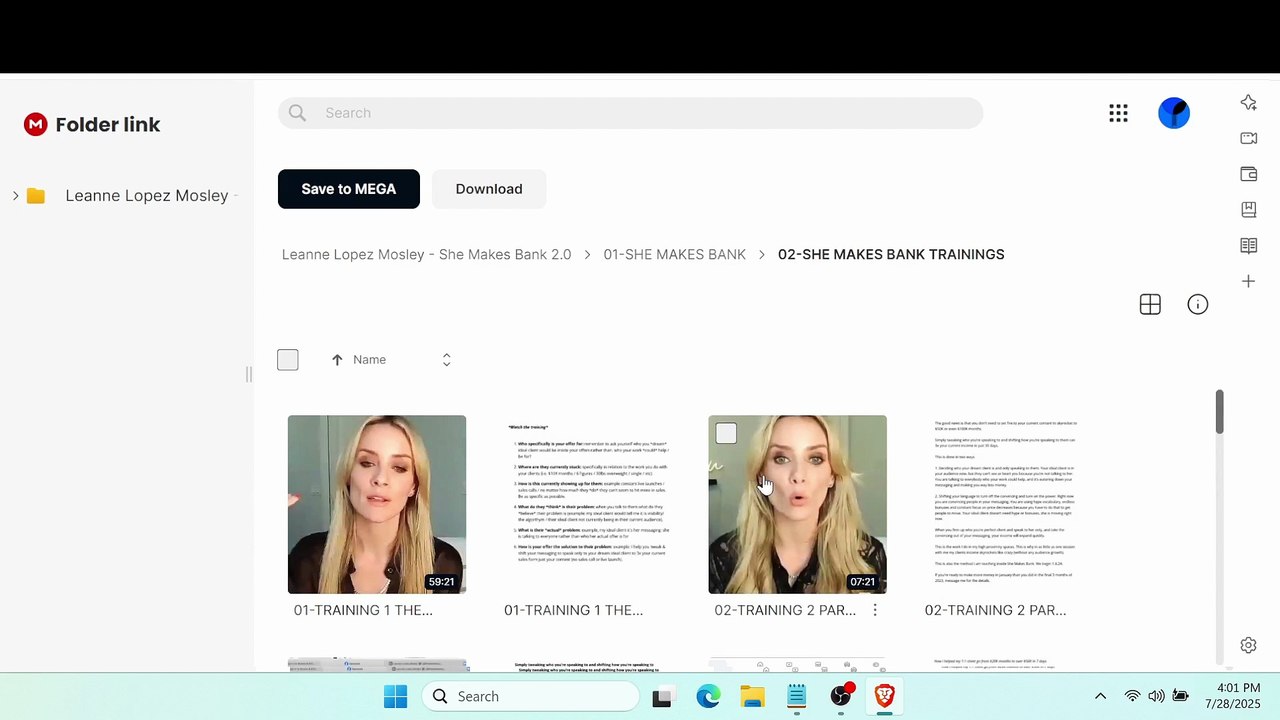Open the MEGA apps grid menu
This screenshot has height=720, width=1280.
pyautogui.click(x=1118, y=113)
